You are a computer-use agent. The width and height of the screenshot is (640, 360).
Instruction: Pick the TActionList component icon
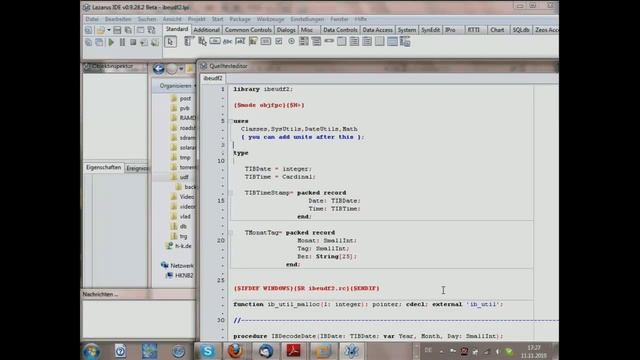405,41
